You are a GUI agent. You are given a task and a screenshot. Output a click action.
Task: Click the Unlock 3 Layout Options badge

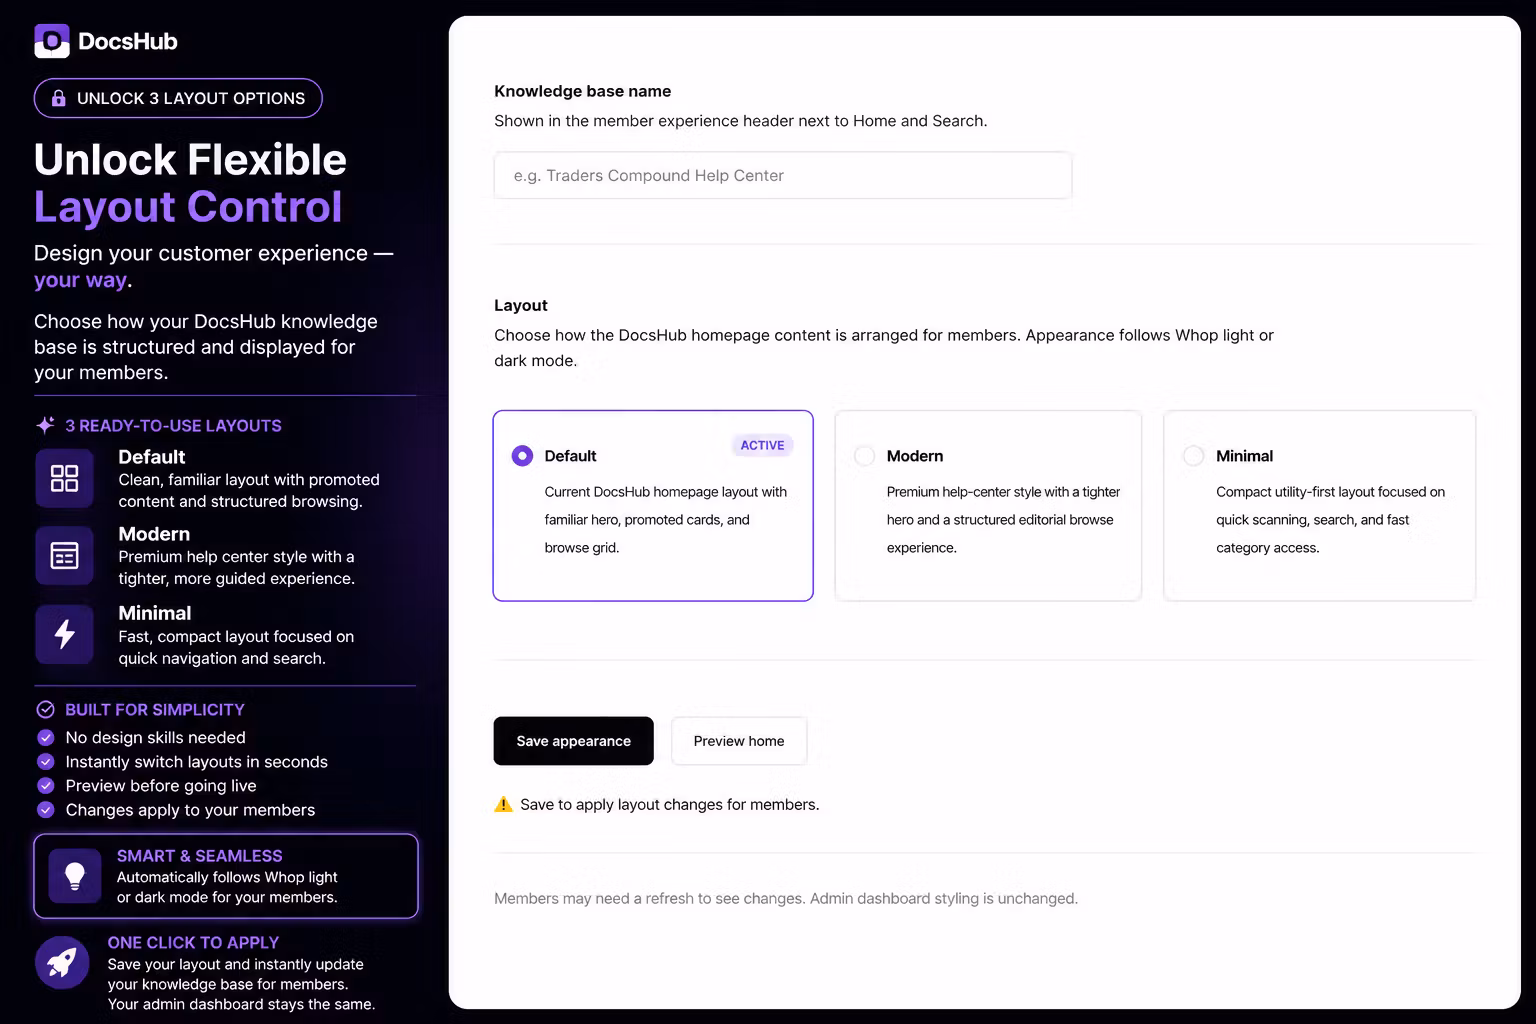(x=178, y=98)
